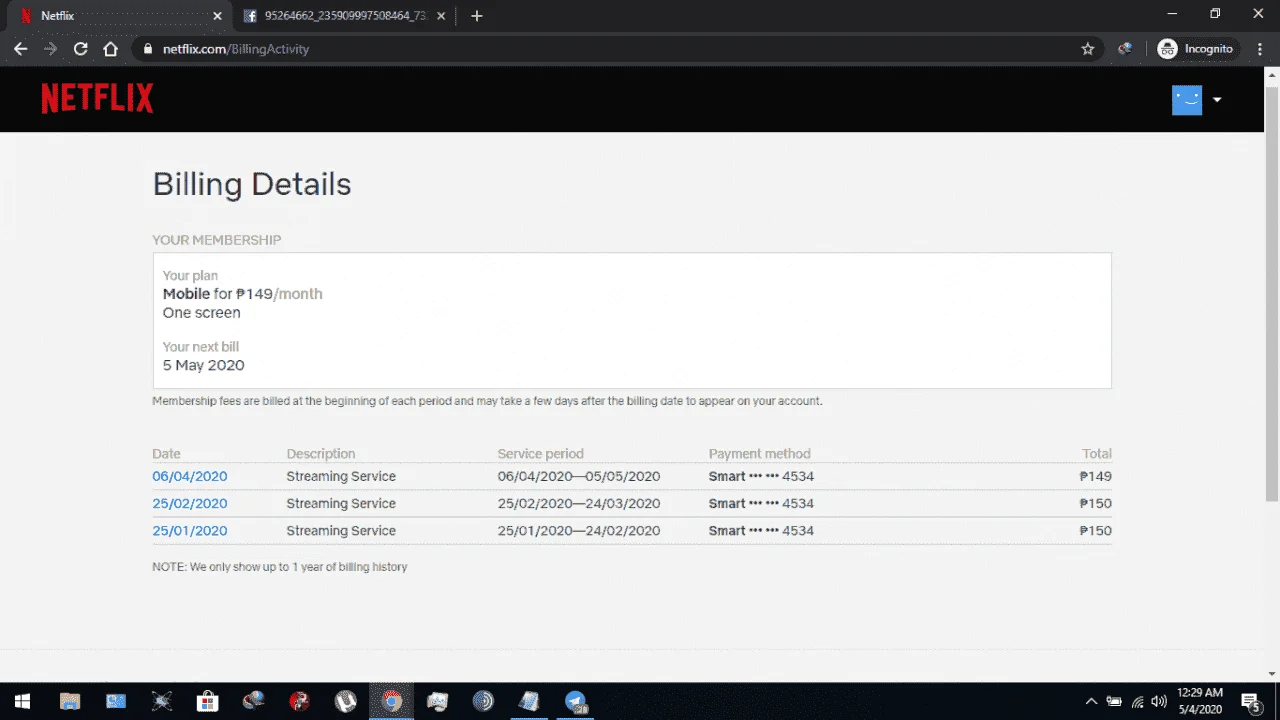This screenshot has width=1280, height=720.
Task: Open the volume control tray icon
Action: pyautogui.click(x=1160, y=701)
